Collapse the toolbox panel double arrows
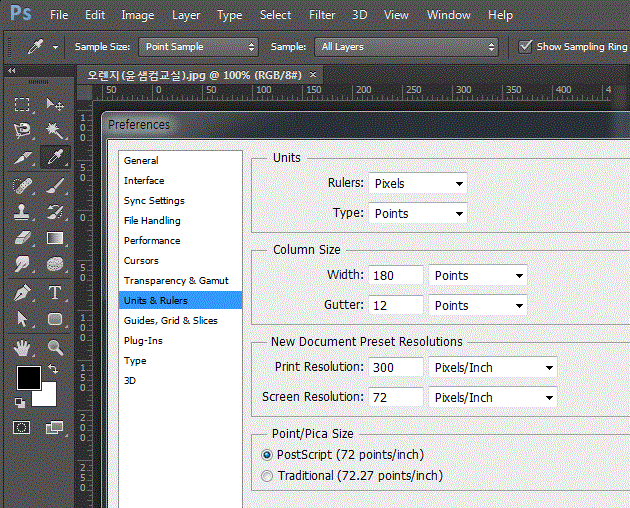 point(12,70)
